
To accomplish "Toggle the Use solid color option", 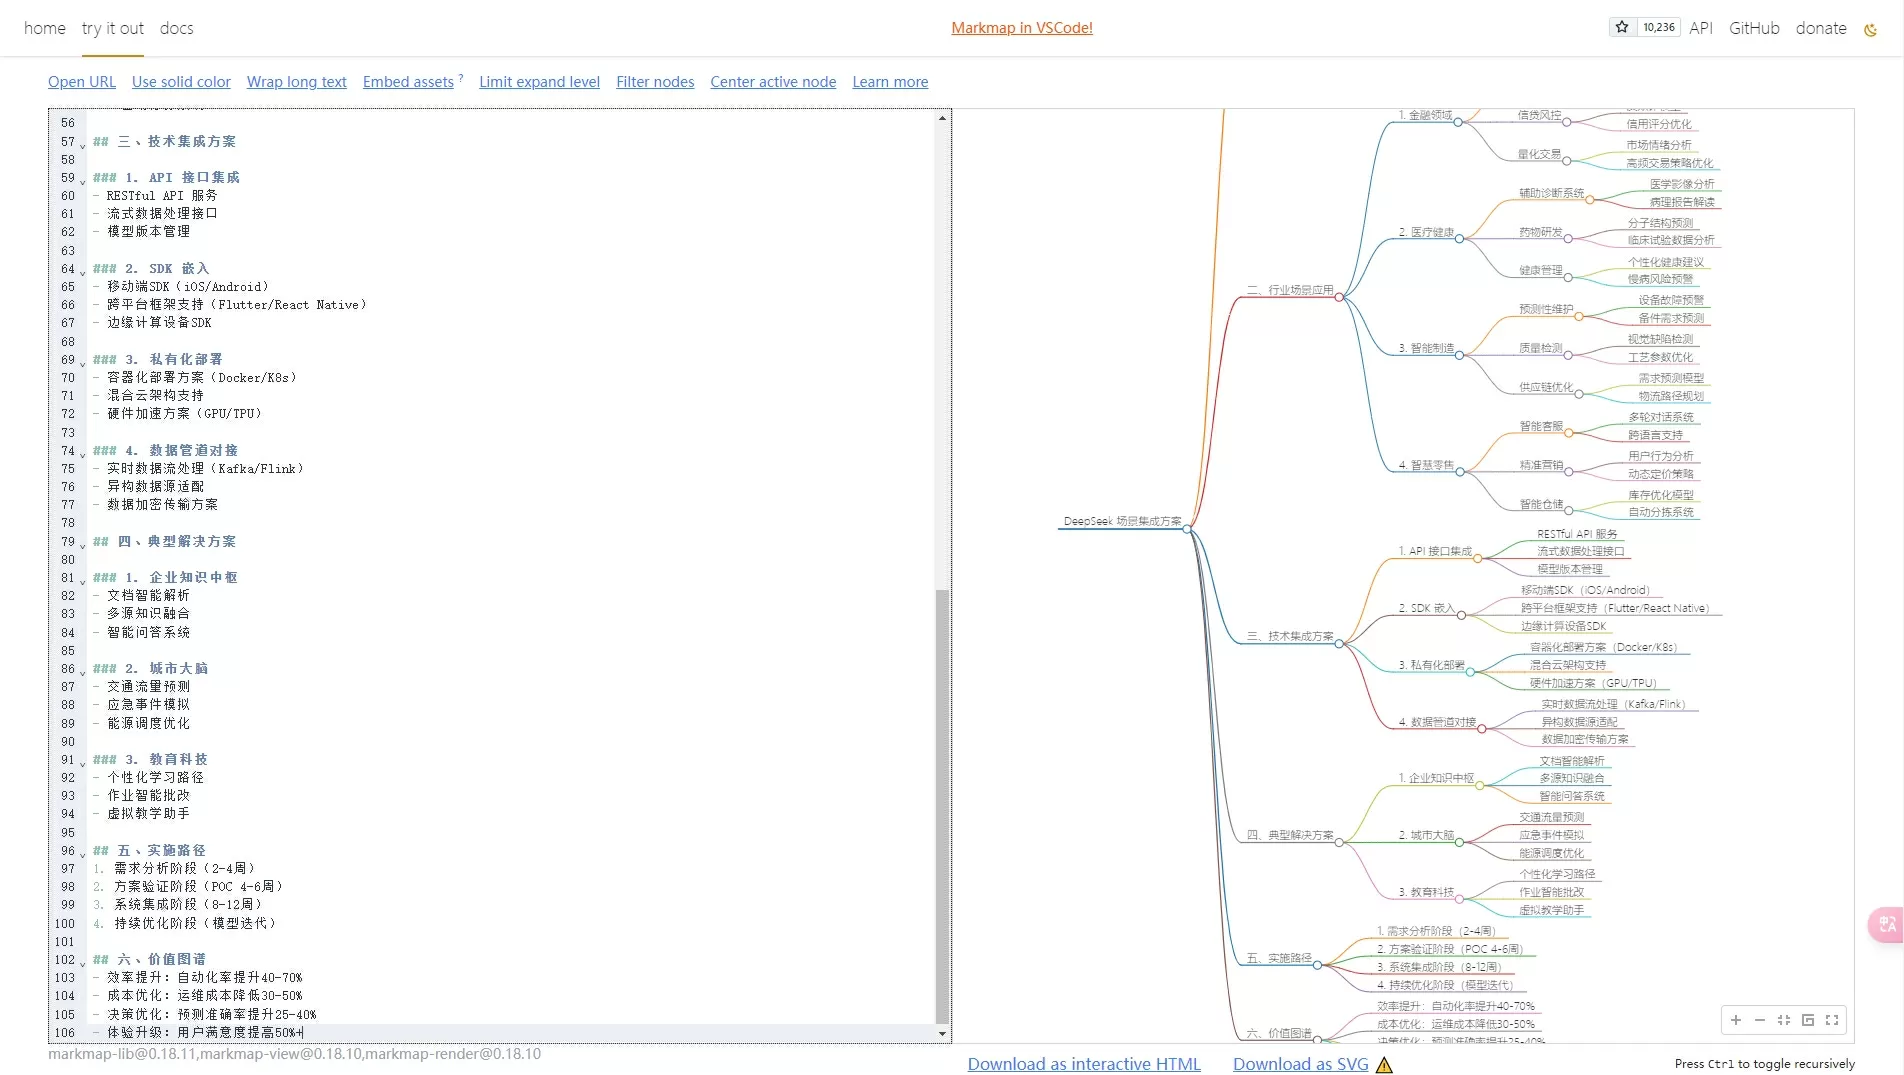I will (181, 82).
